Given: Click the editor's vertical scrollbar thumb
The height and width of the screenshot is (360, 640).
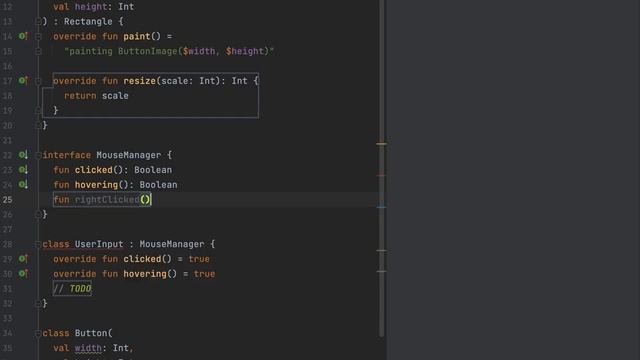Looking at the screenshot, I should (x=382, y=167).
